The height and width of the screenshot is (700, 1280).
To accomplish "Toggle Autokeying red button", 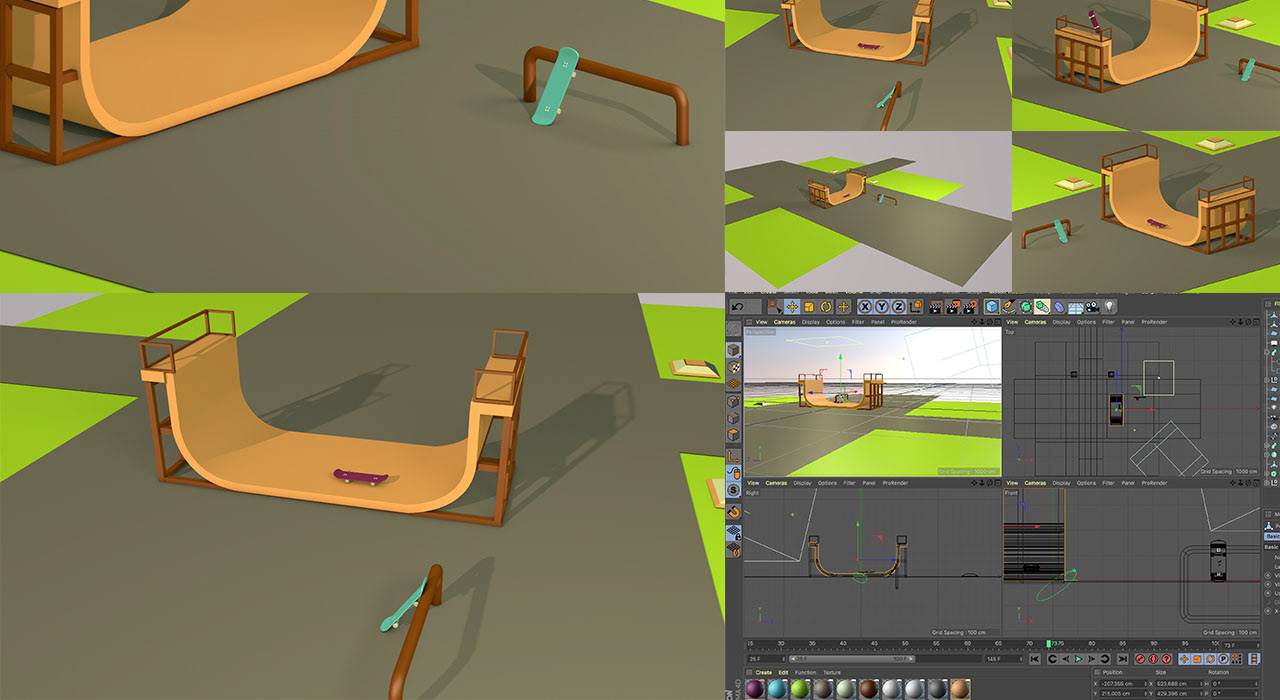I will (x=1153, y=659).
